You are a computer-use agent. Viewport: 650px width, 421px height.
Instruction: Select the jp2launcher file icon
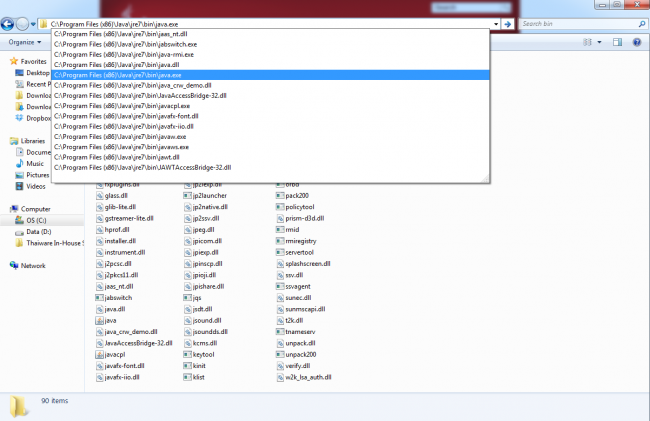tap(187, 196)
